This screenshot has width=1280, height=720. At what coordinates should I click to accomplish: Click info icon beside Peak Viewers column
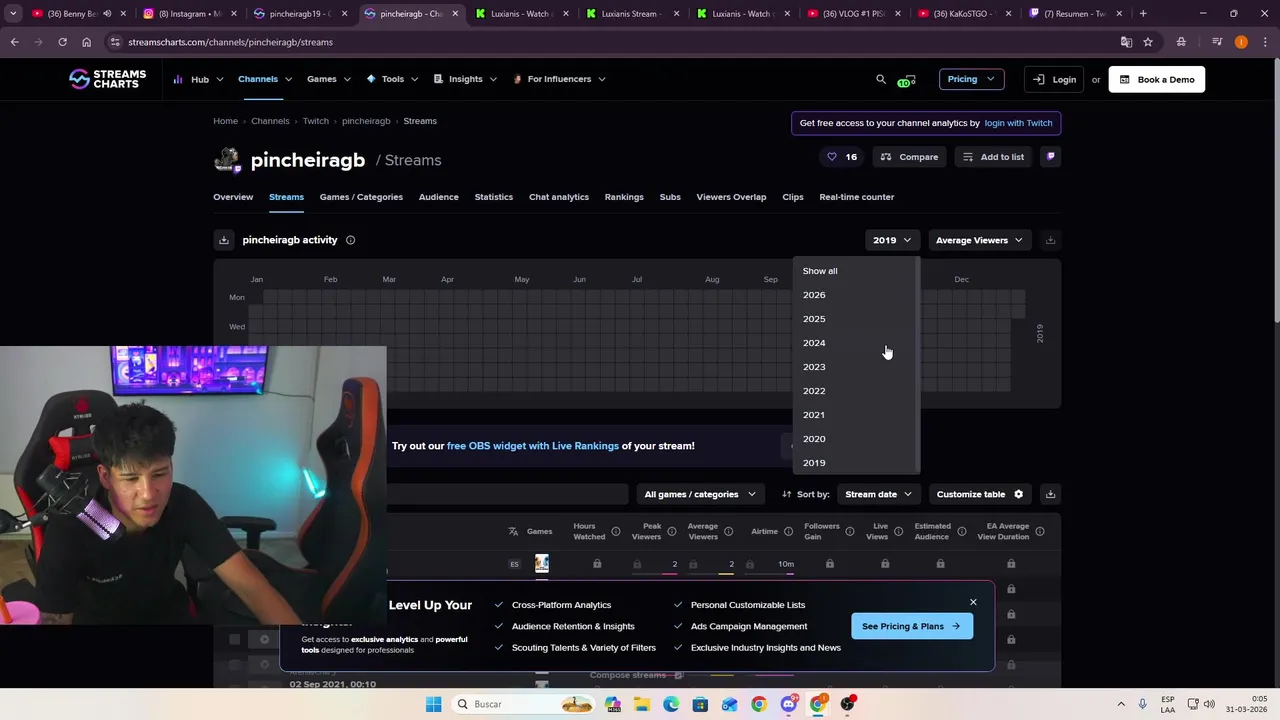click(x=672, y=532)
